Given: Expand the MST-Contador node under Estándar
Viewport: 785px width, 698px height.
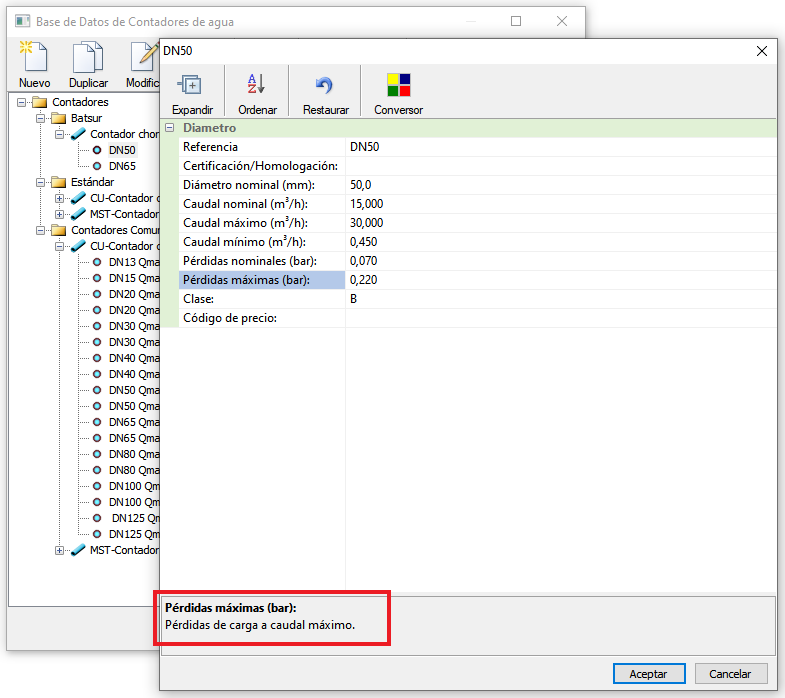Looking at the screenshot, I should [60, 214].
